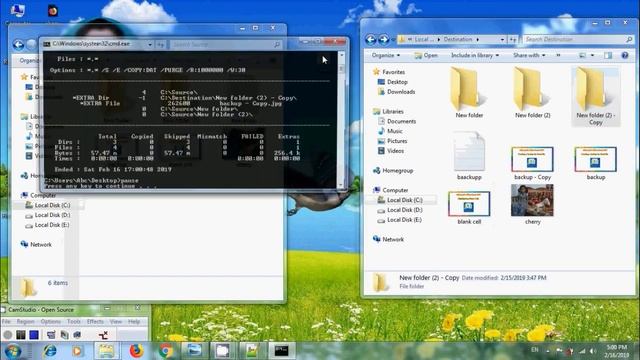Select Network in Destination window
This screenshot has height=360, width=640.
pos(389,239)
